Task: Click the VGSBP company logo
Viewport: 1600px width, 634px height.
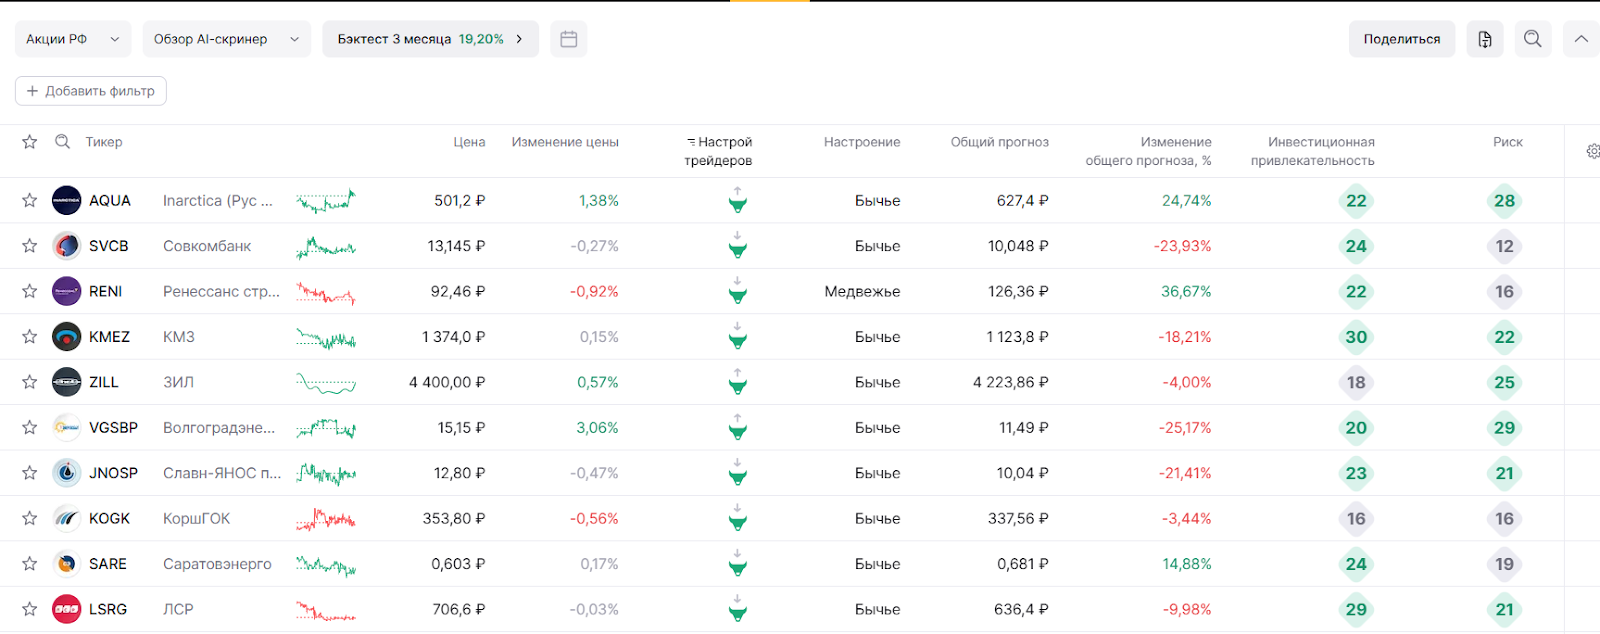Action: tap(67, 427)
